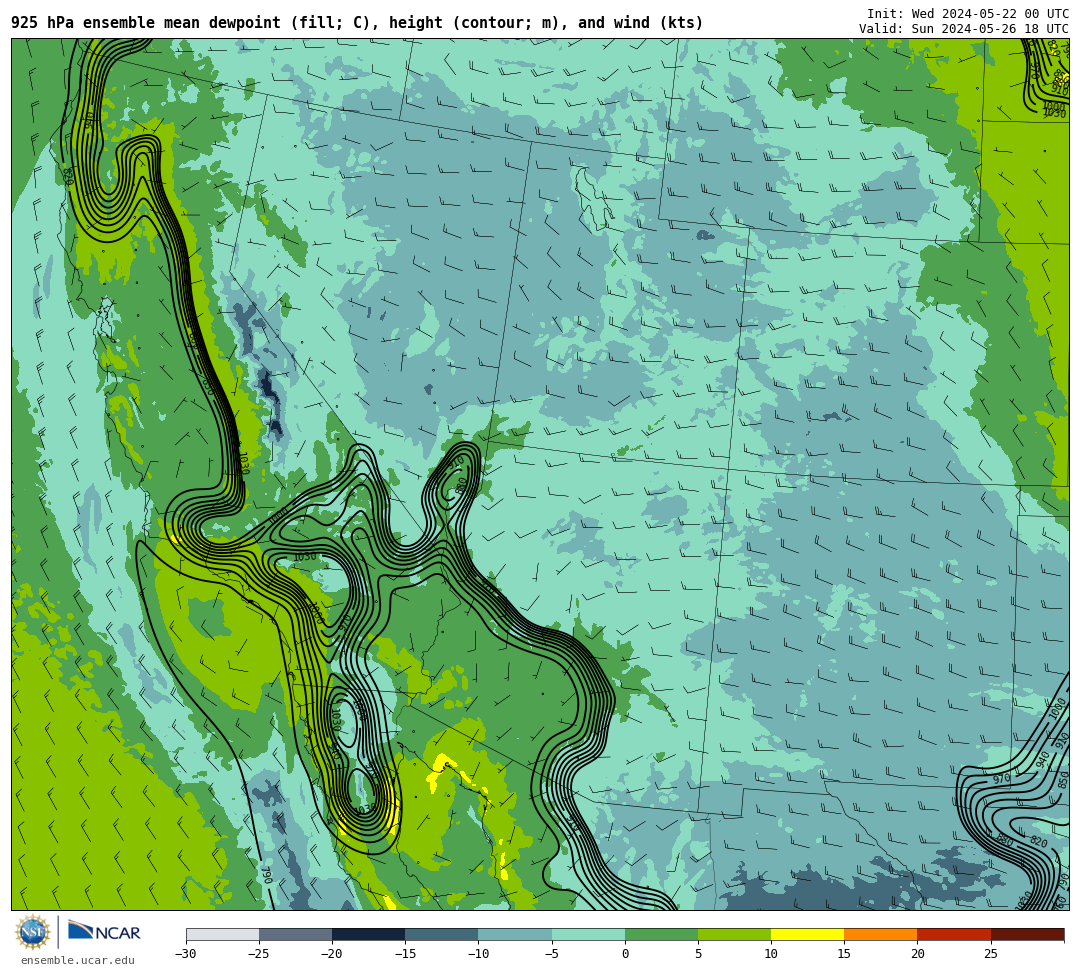Select the mint -5 to 0 swatch
Screen dimensions: 1080x973
pos(588,934)
